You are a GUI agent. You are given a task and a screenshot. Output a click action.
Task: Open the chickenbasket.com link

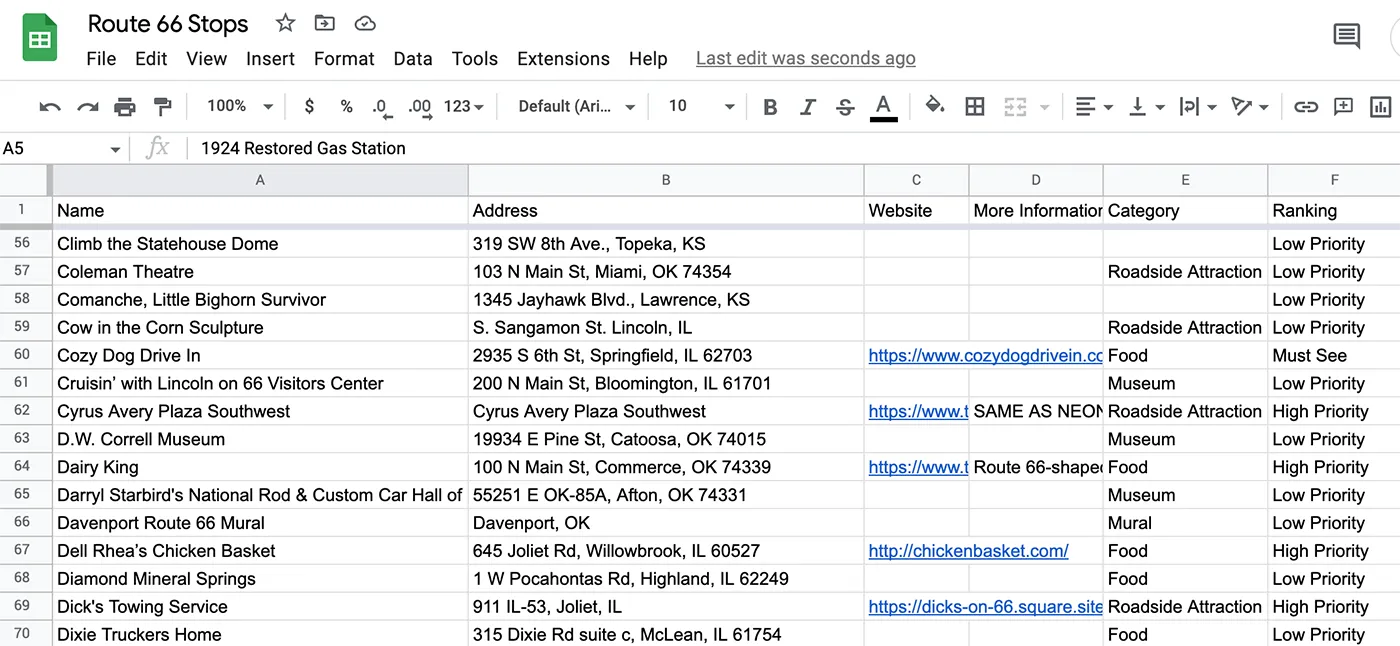coord(968,551)
